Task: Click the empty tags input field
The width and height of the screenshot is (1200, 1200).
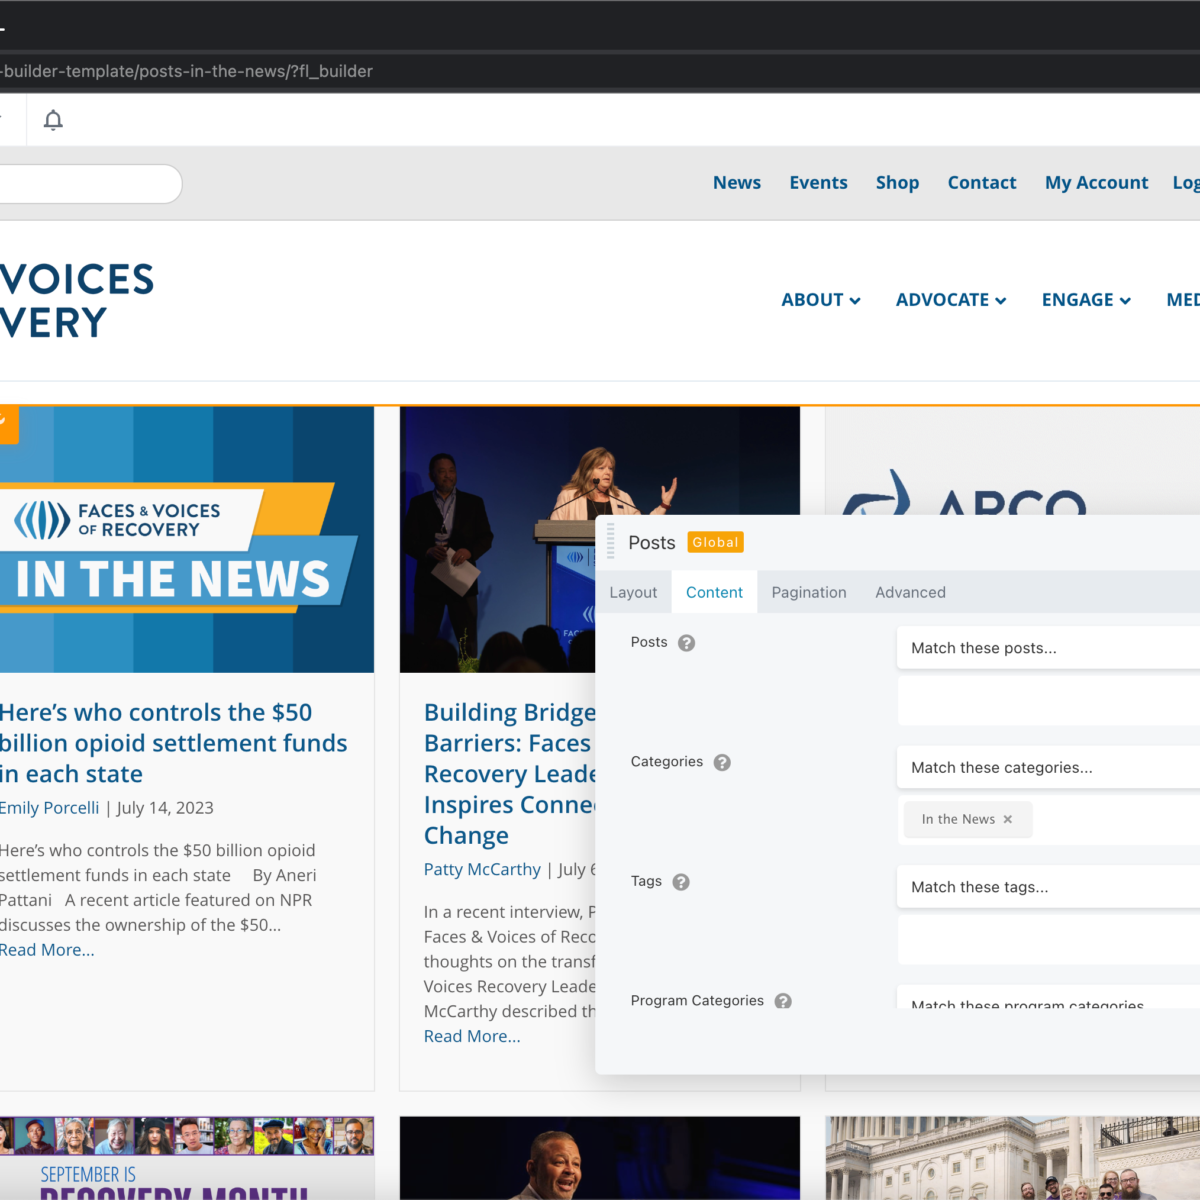Action: [x=1048, y=940]
